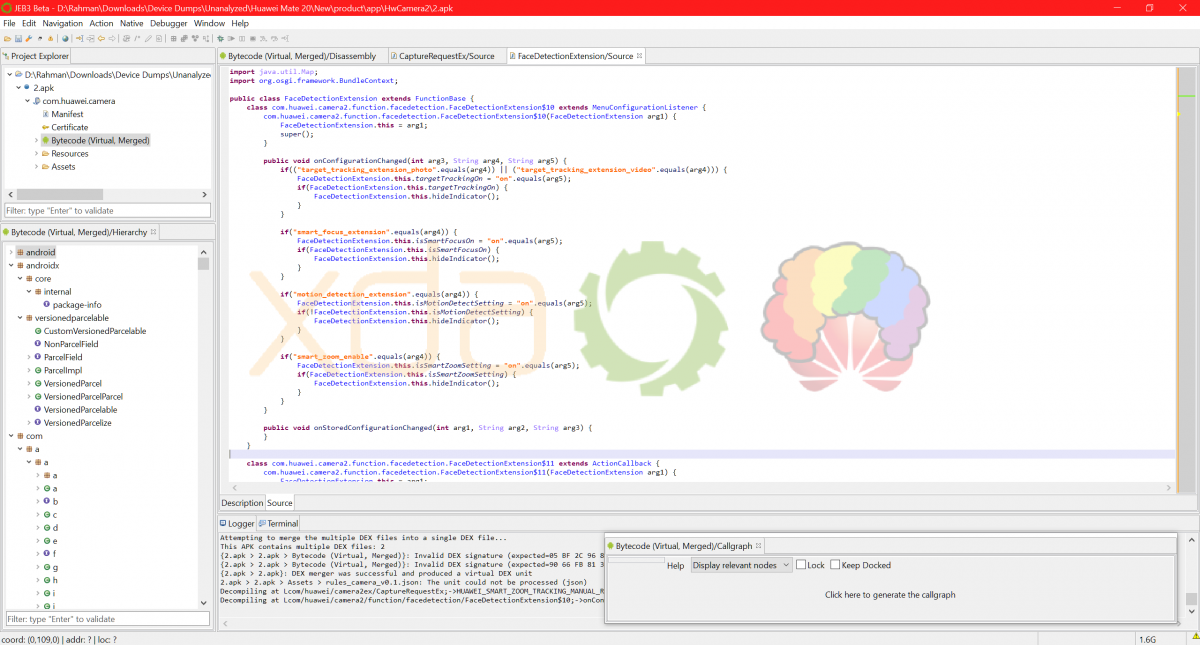Collapse the 2.apk node

tap(18, 88)
